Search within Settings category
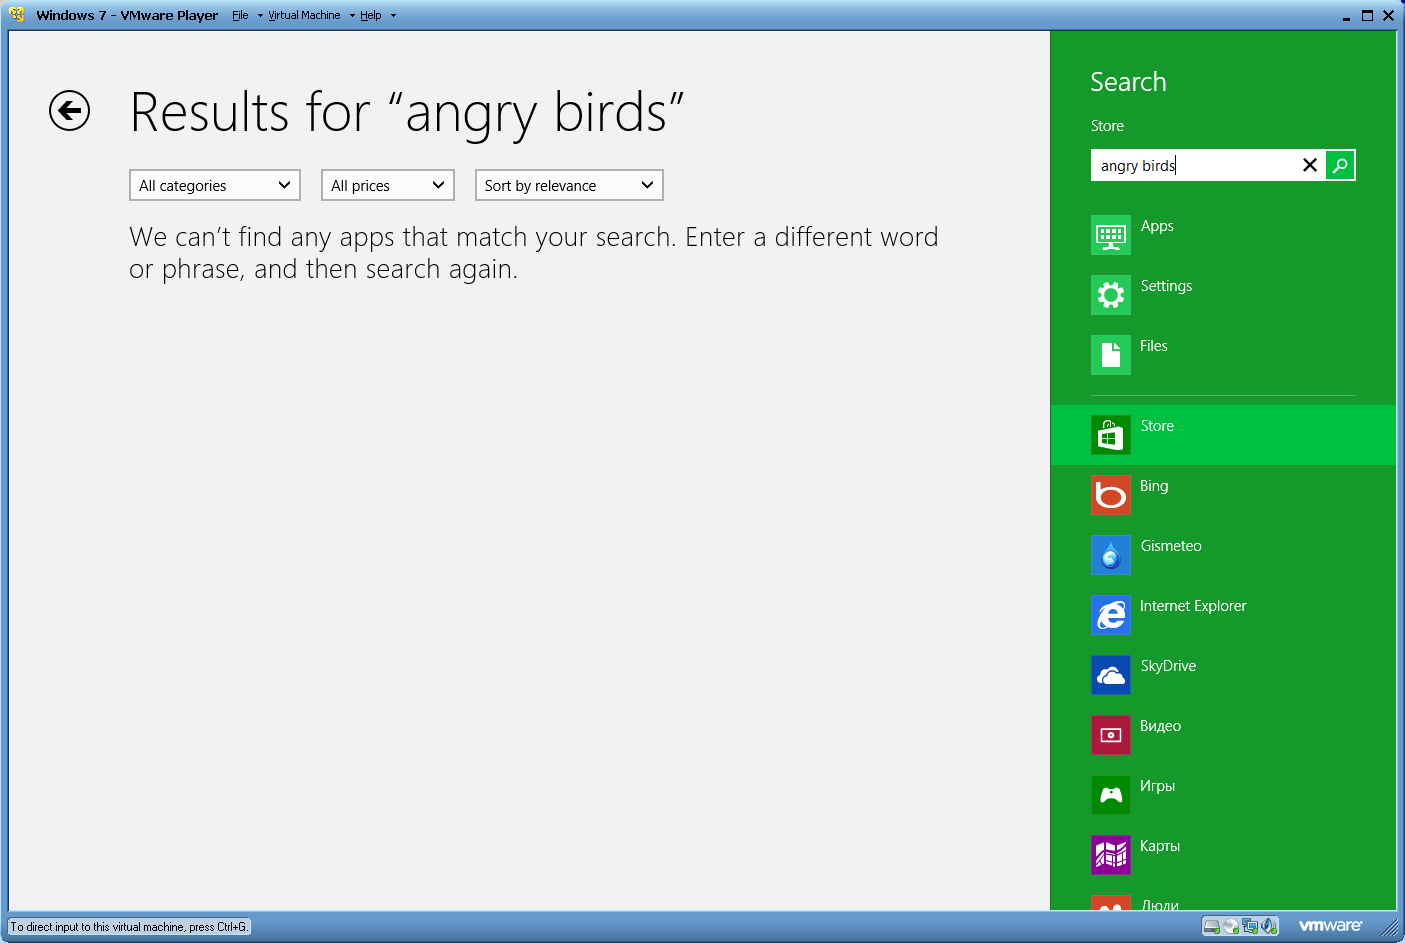This screenshot has height=943, width=1405. (x=1110, y=295)
